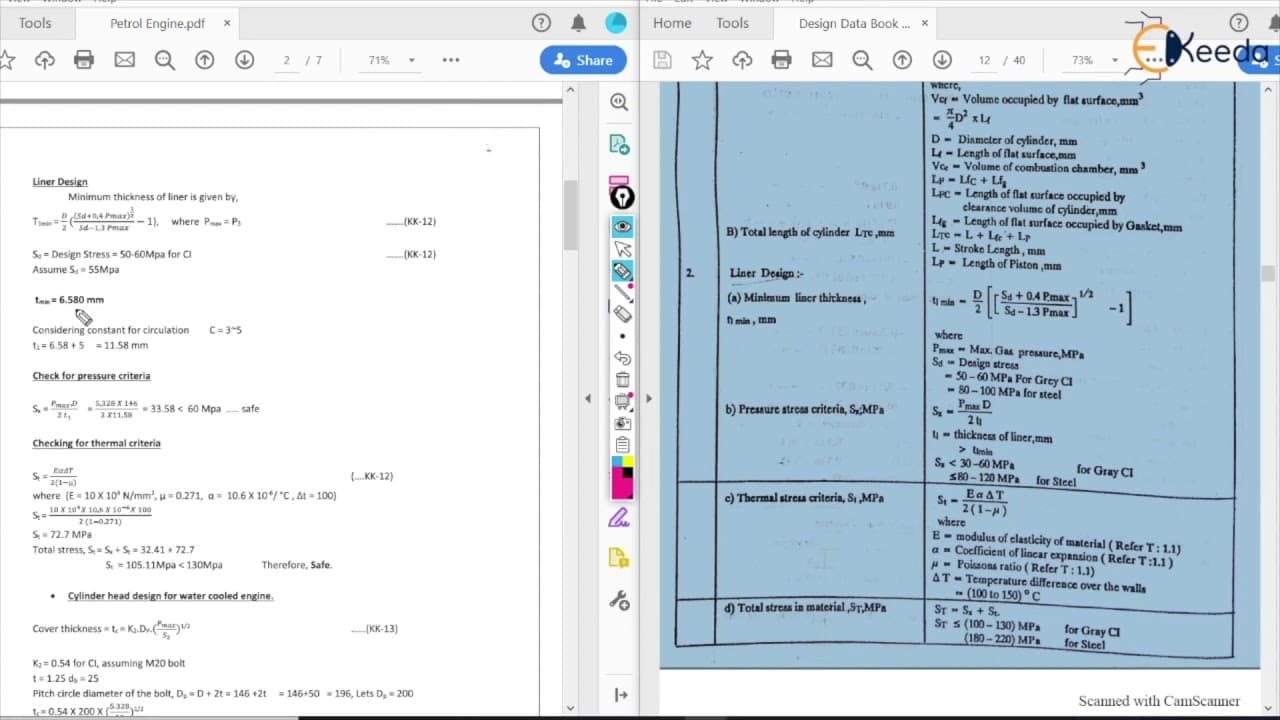Go to previous page in Petrol Engine
The height and width of the screenshot is (720, 1280).
pos(205,60)
